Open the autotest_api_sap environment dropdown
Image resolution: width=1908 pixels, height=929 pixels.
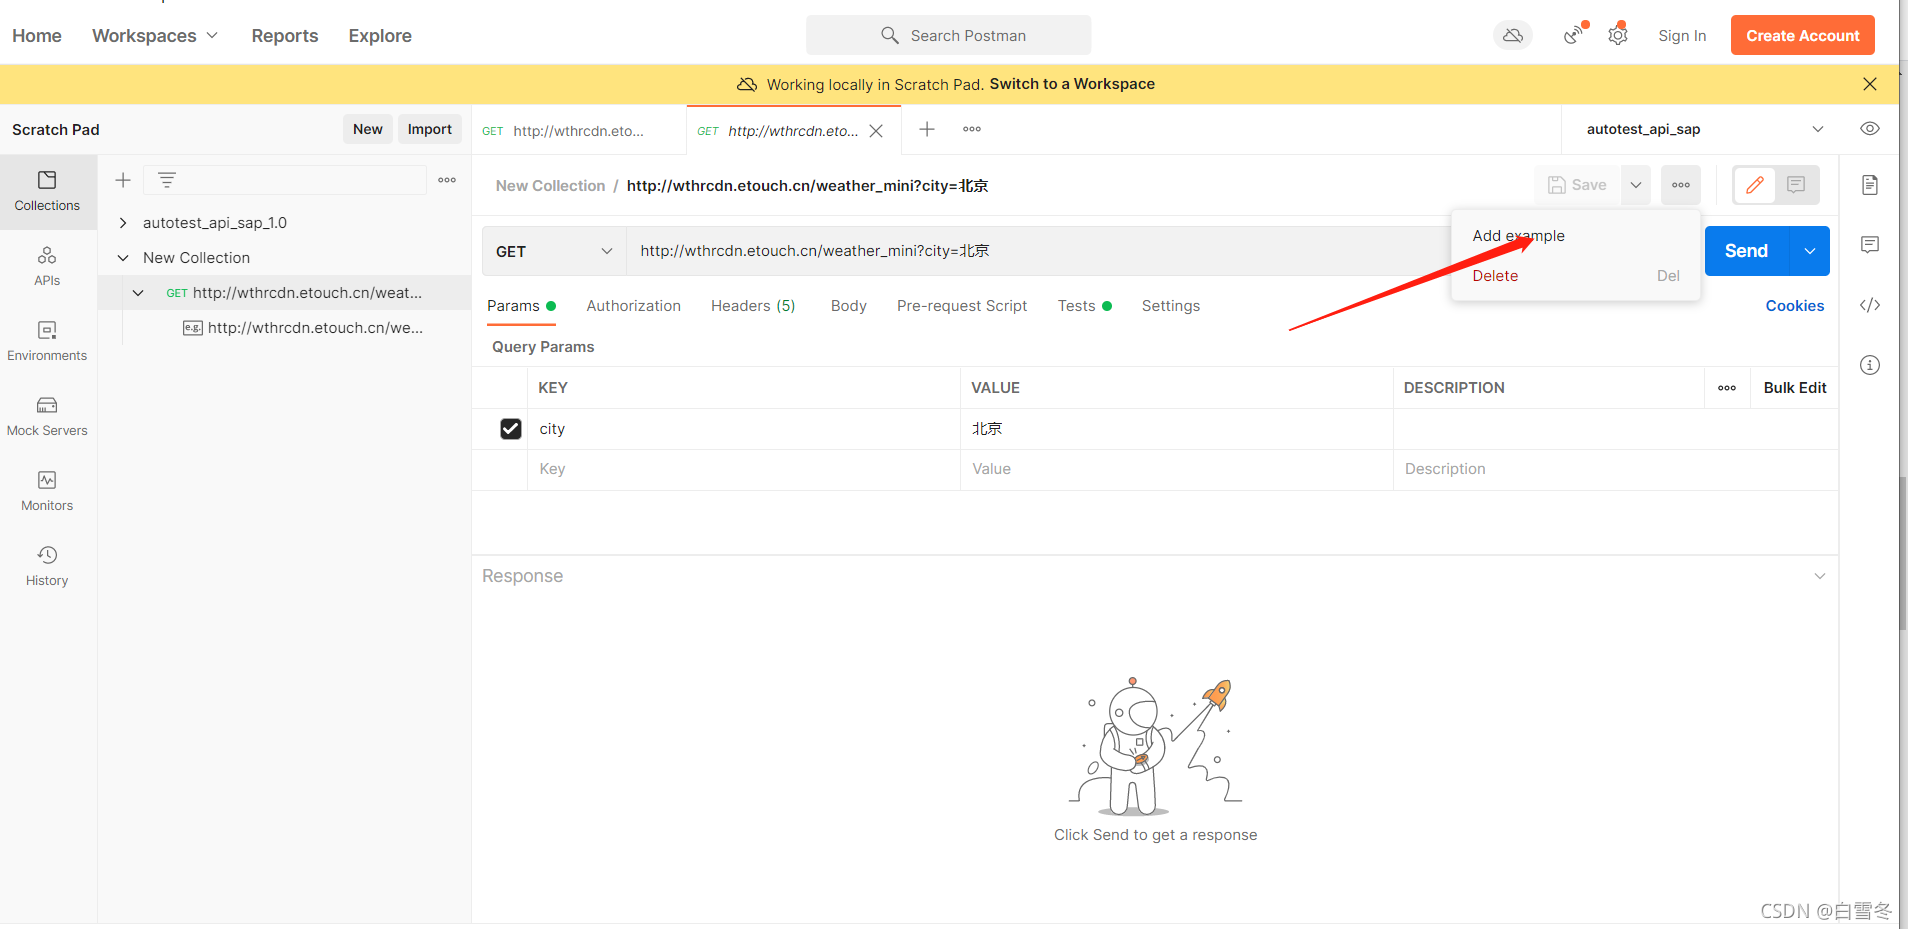click(1705, 129)
